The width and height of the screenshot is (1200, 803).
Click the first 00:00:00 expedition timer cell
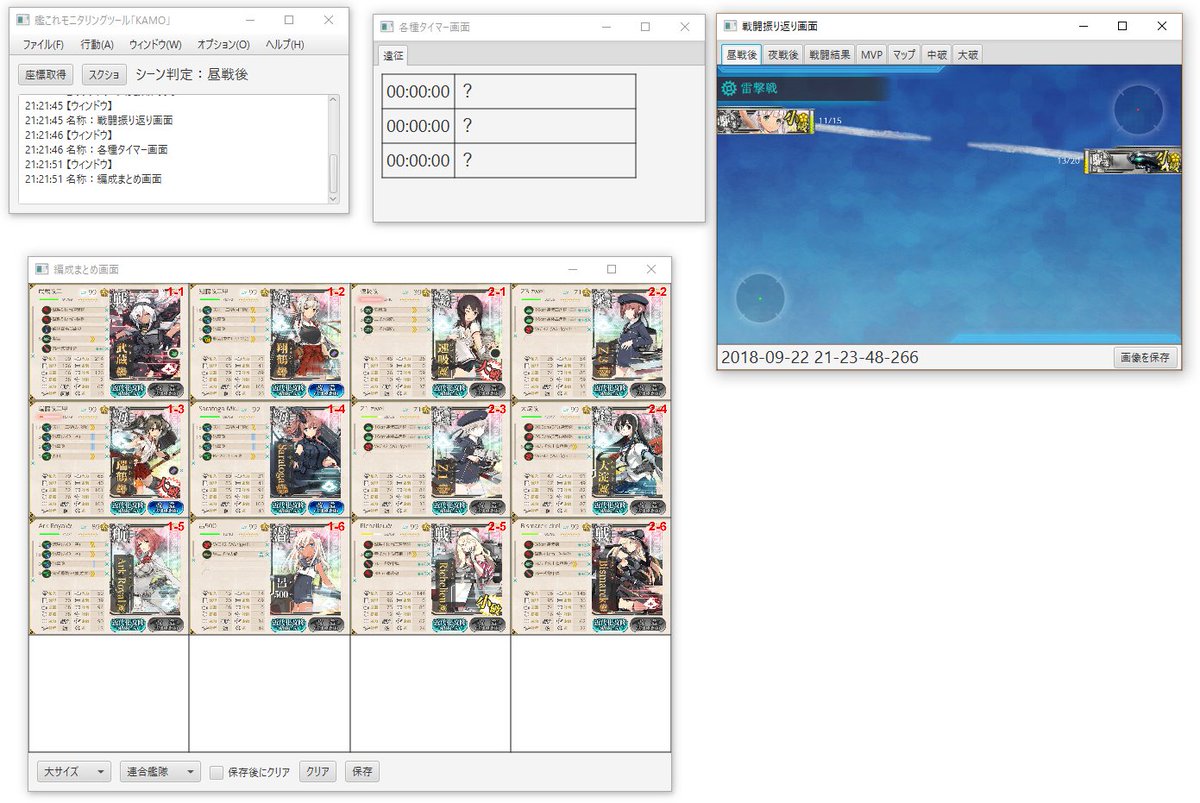tap(418, 92)
